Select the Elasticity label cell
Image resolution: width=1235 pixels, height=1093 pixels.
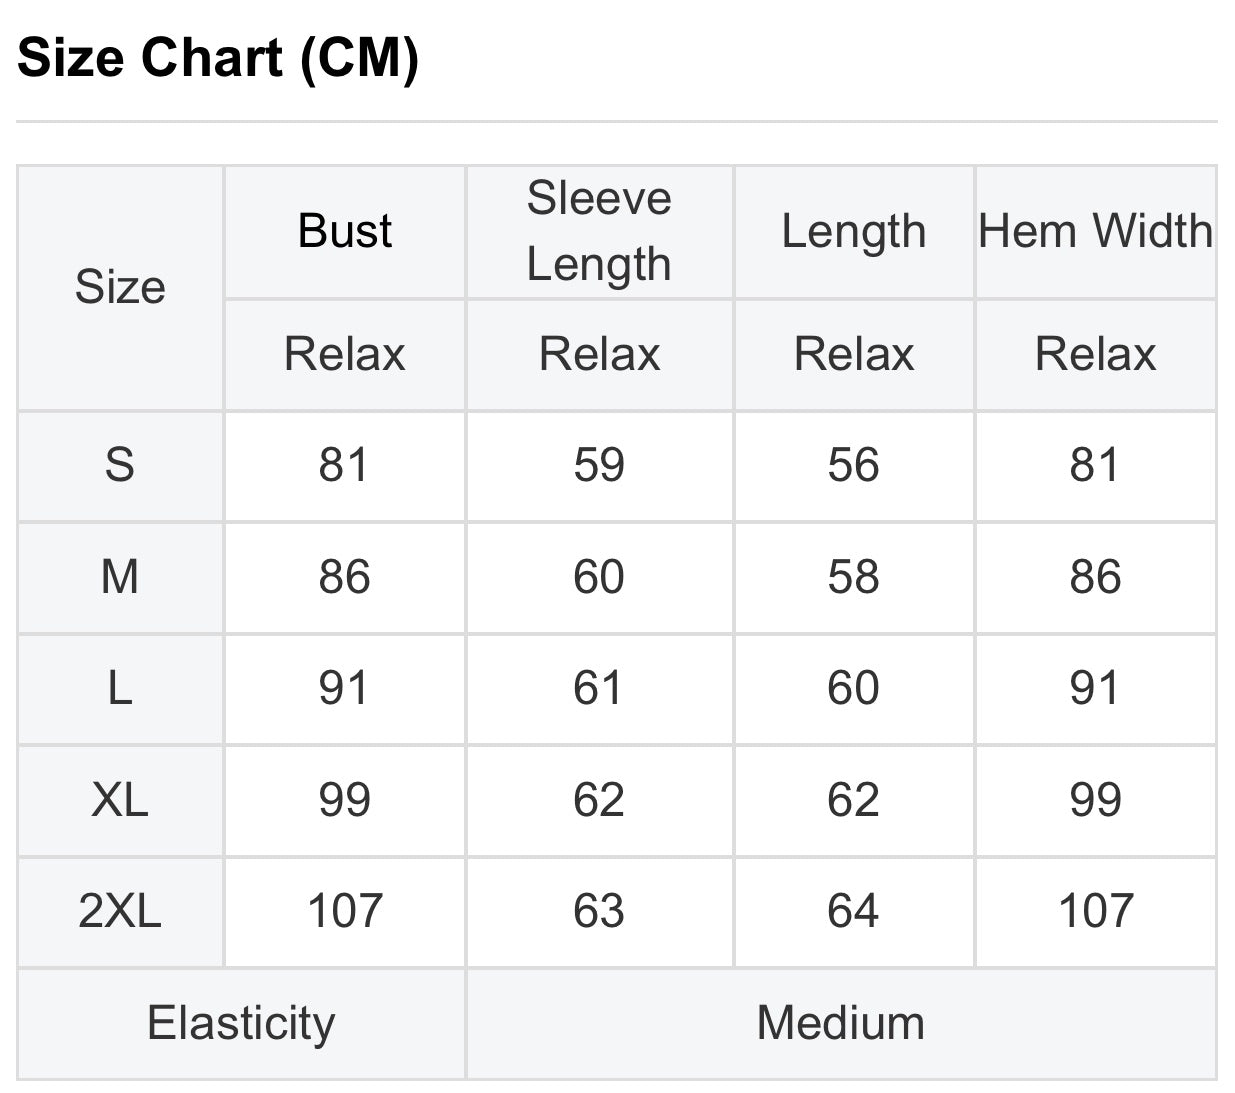pos(241,1023)
